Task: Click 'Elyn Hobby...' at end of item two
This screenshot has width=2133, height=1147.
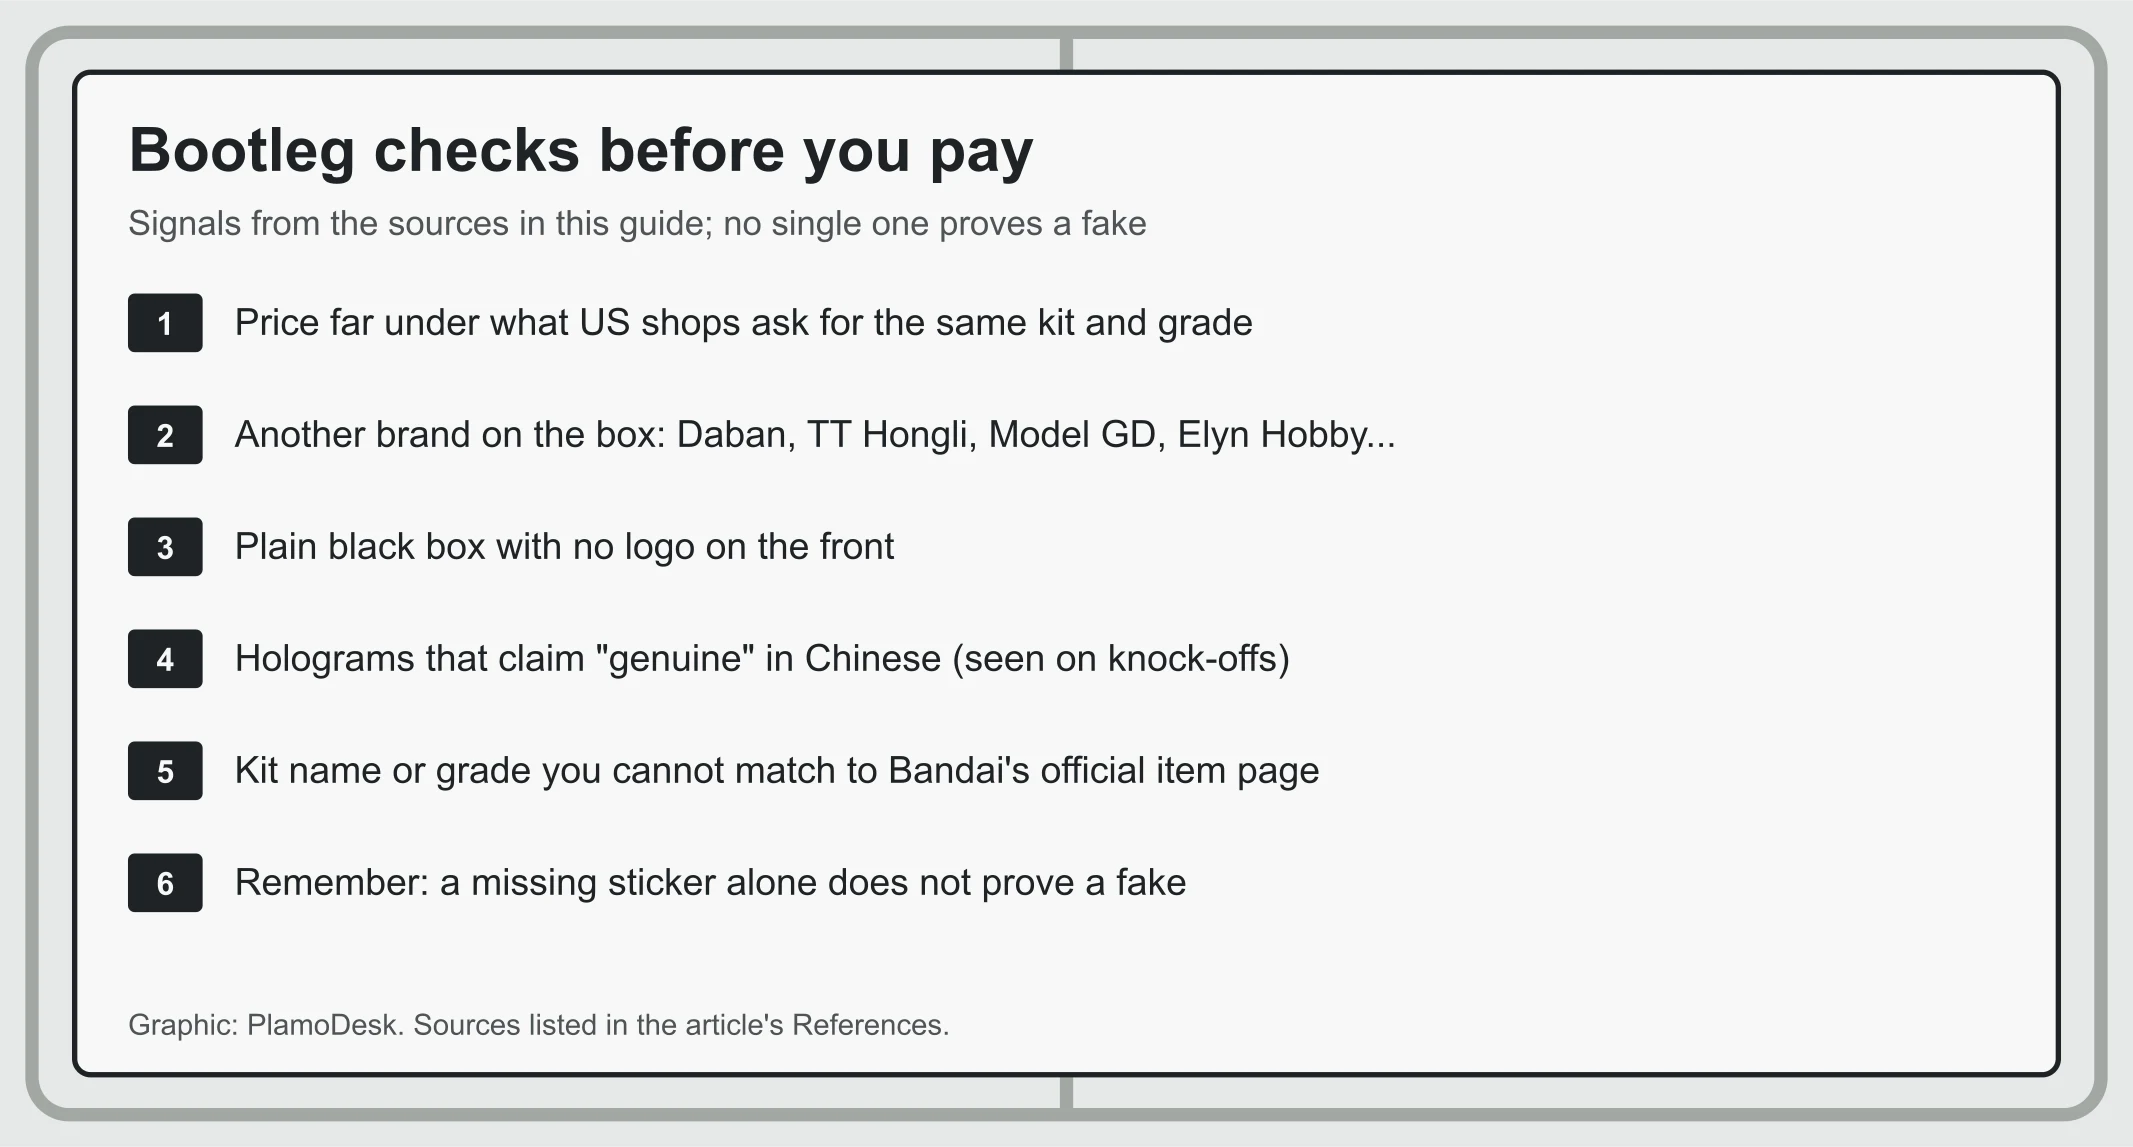Action: click(x=1286, y=435)
